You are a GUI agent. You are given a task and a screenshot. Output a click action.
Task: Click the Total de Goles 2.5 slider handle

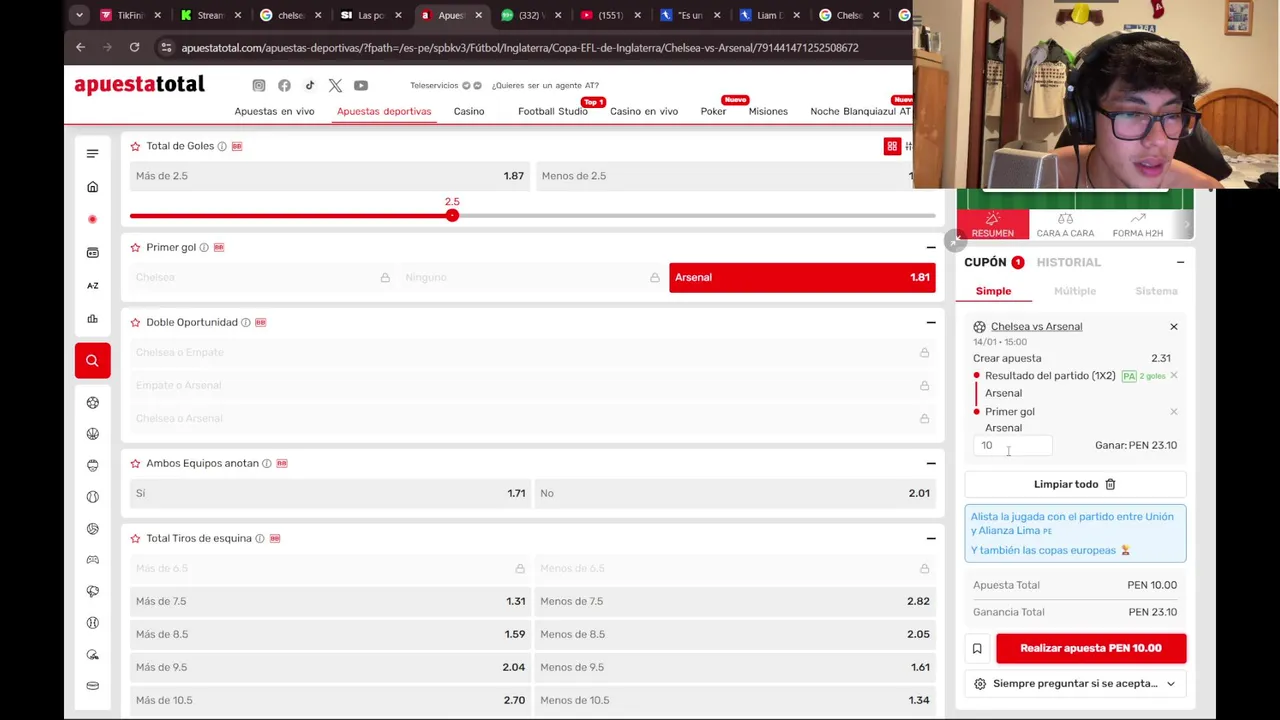452,215
